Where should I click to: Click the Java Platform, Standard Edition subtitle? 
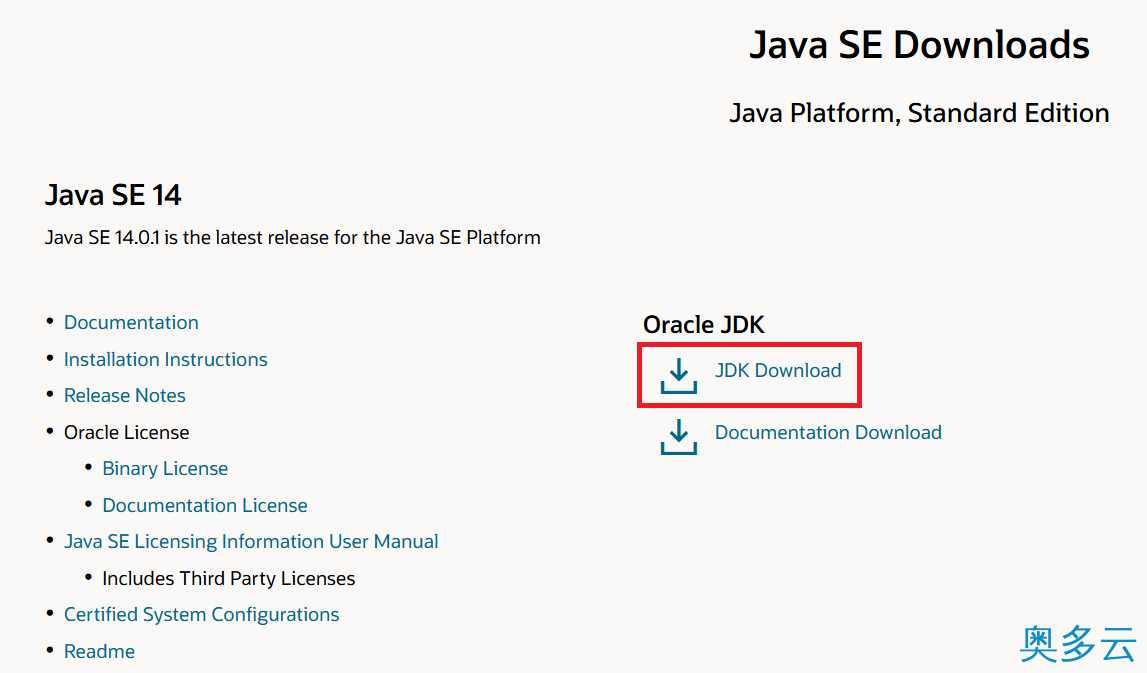point(920,113)
